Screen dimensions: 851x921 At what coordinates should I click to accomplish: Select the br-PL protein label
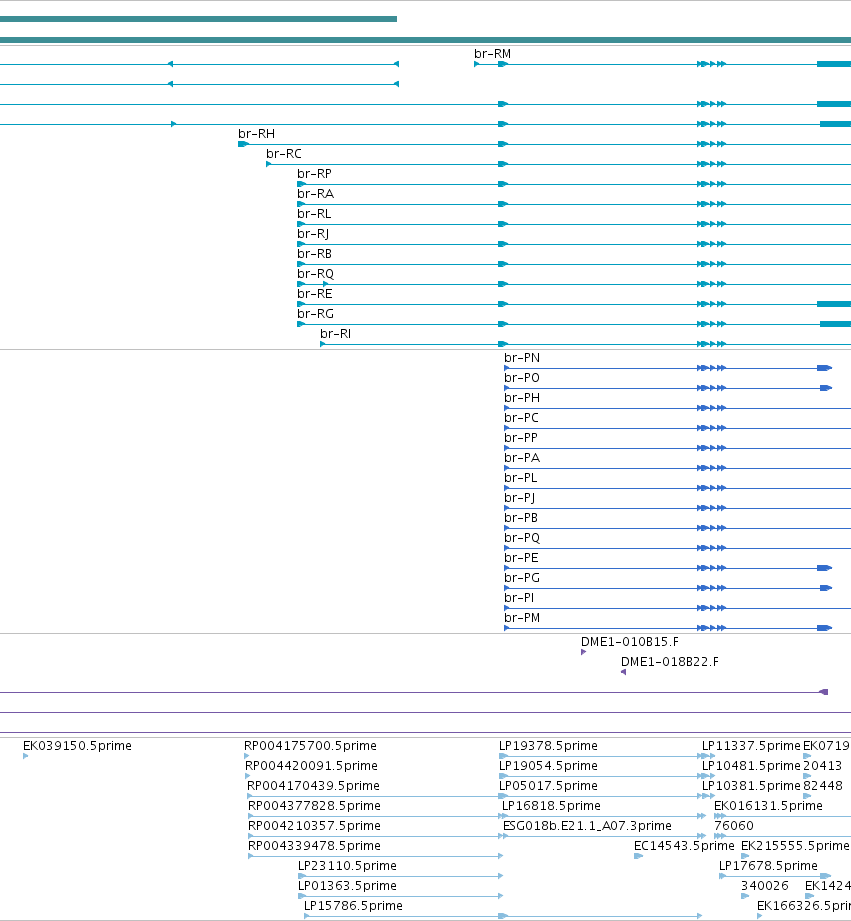[520, 477]
